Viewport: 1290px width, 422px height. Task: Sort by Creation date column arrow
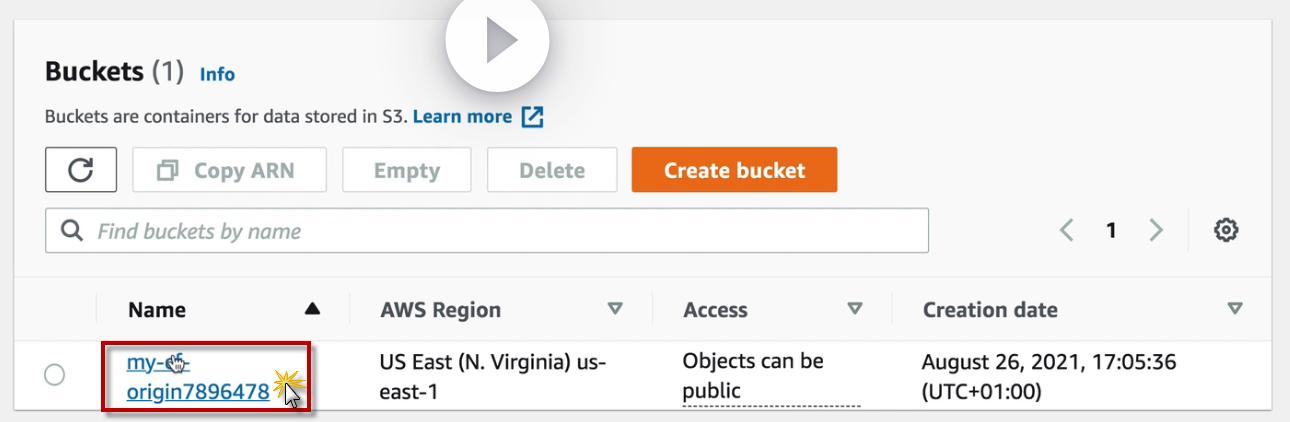tap(1235, 309)
